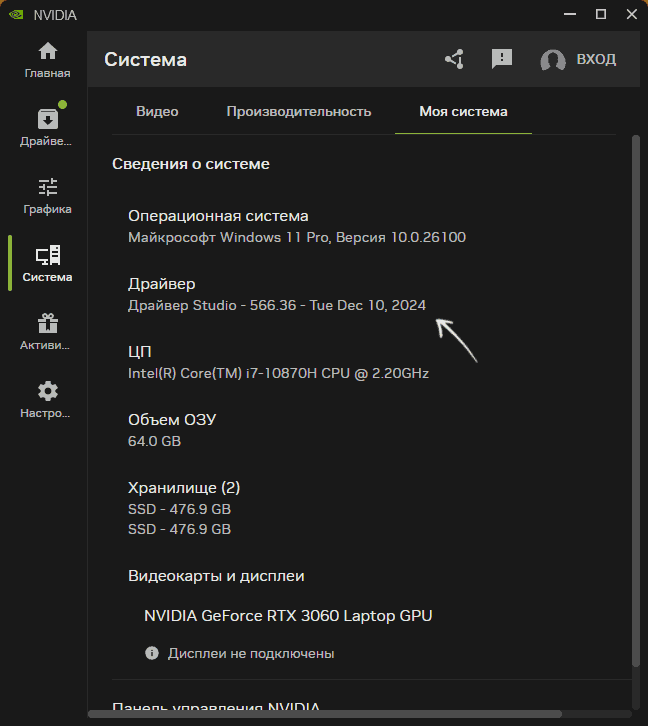Open the Графика settings section
Image resolution: width=648 pixels, height=726 pixels.
click(x=47, y=196)
